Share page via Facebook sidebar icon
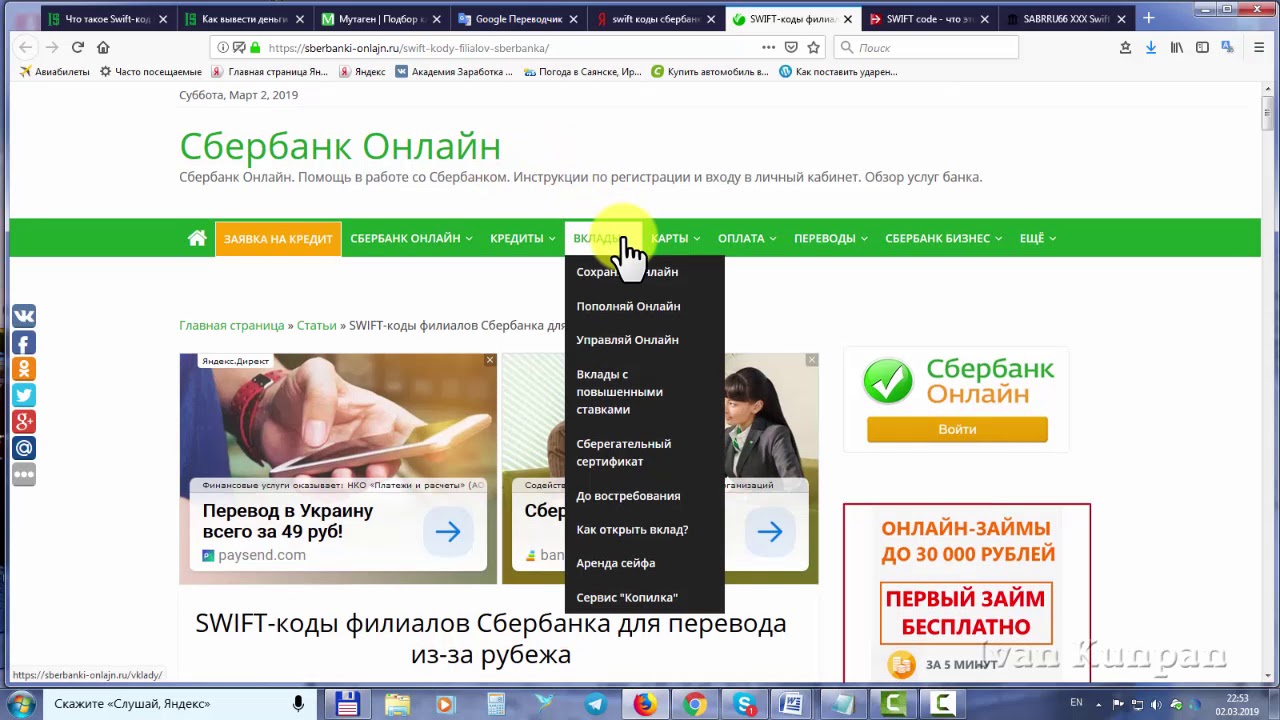This screenshot has height=720, width=1280. 24,343
